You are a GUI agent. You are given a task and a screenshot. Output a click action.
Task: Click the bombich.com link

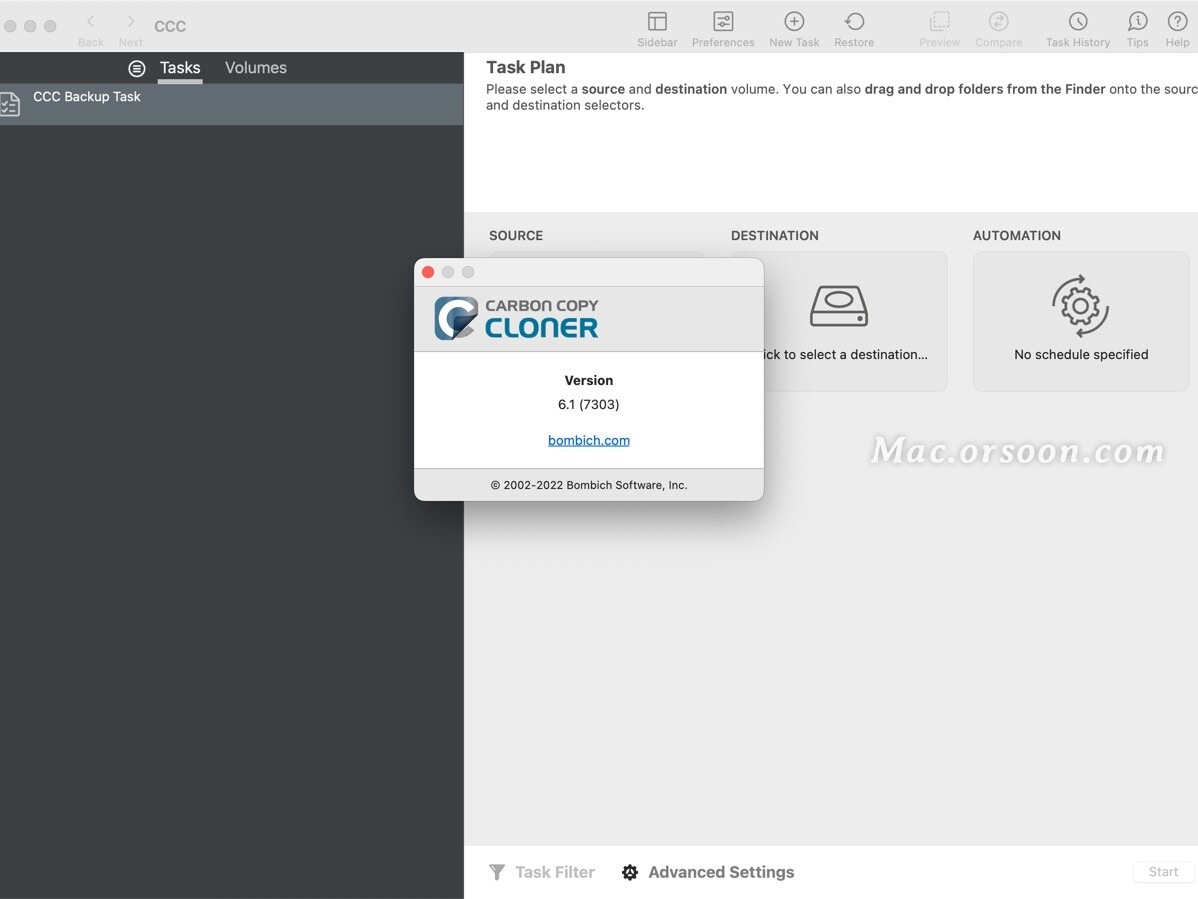588,439
